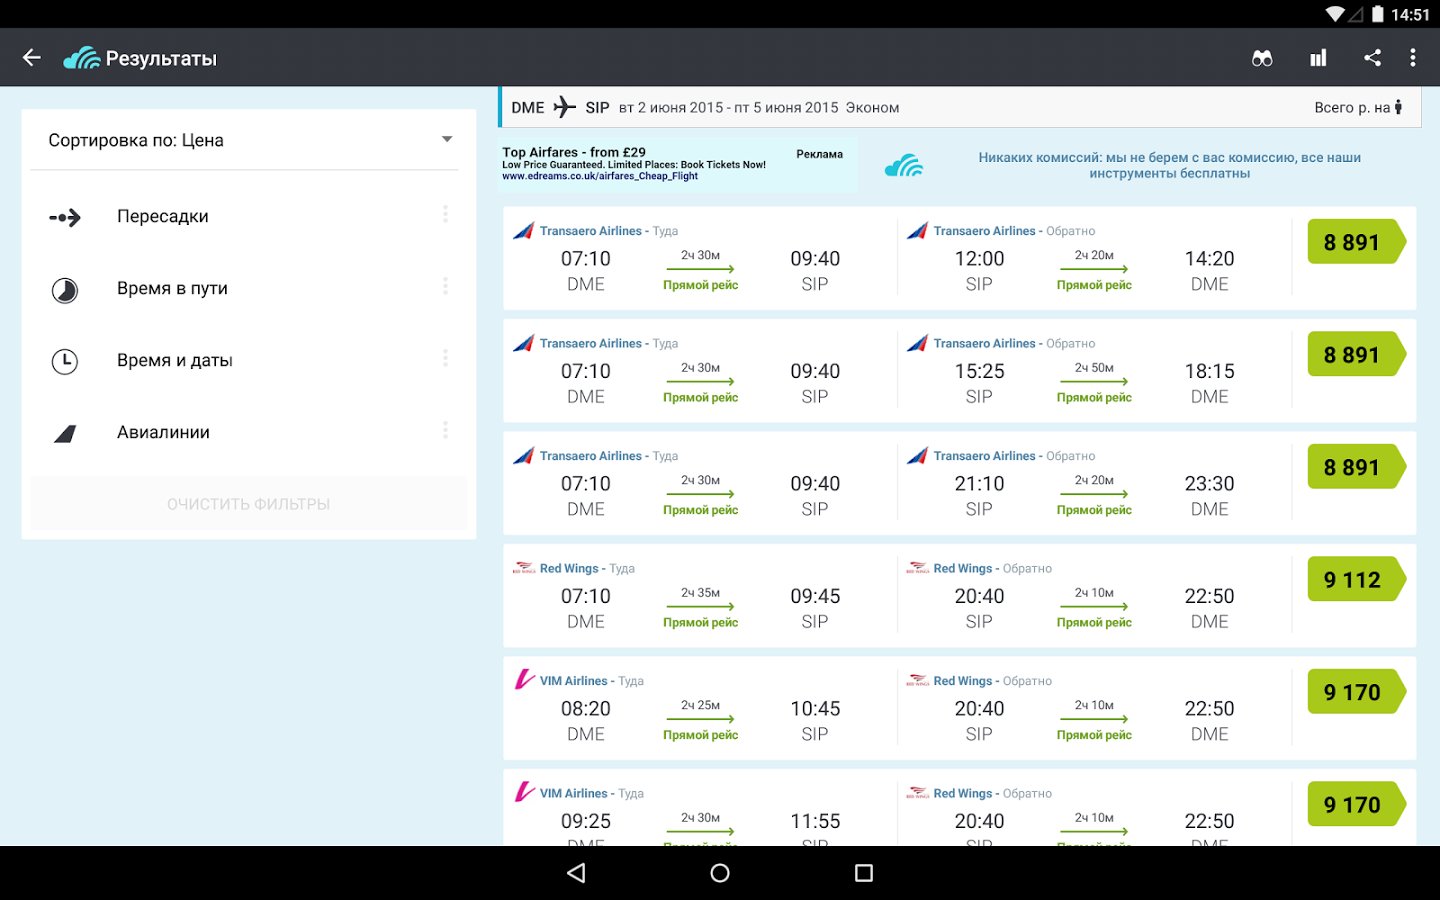Select 8 891 price with 21:10 return
The height and width of the screenshot is (900, 1440).
click(x=1357, y=467)
